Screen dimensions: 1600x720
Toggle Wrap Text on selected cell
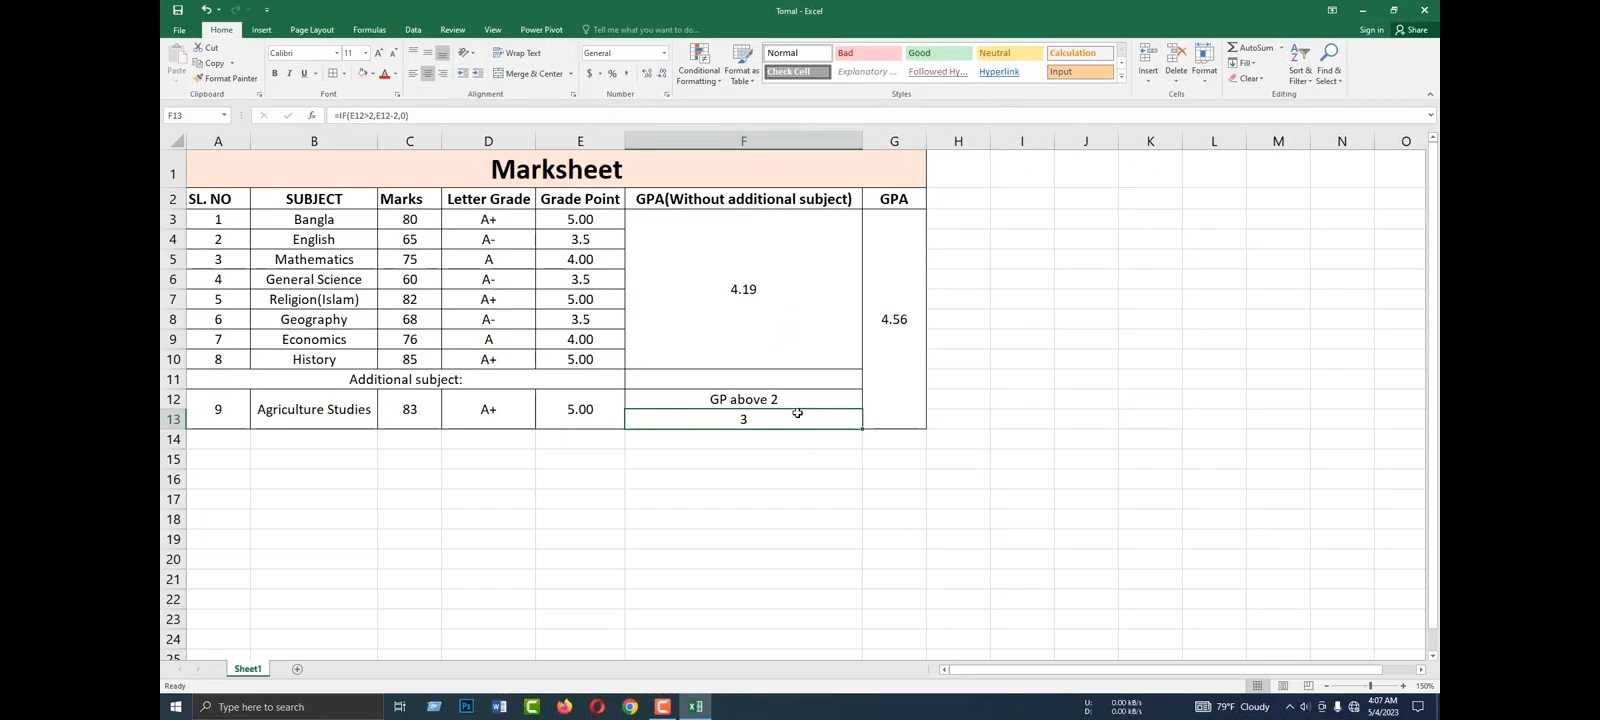coord(517,53)
